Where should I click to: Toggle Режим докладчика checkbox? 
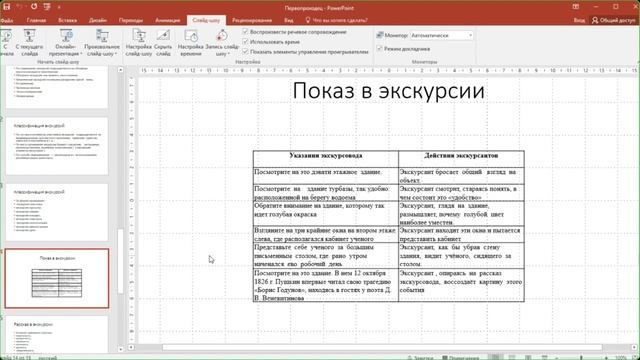[x=380, y=49]
